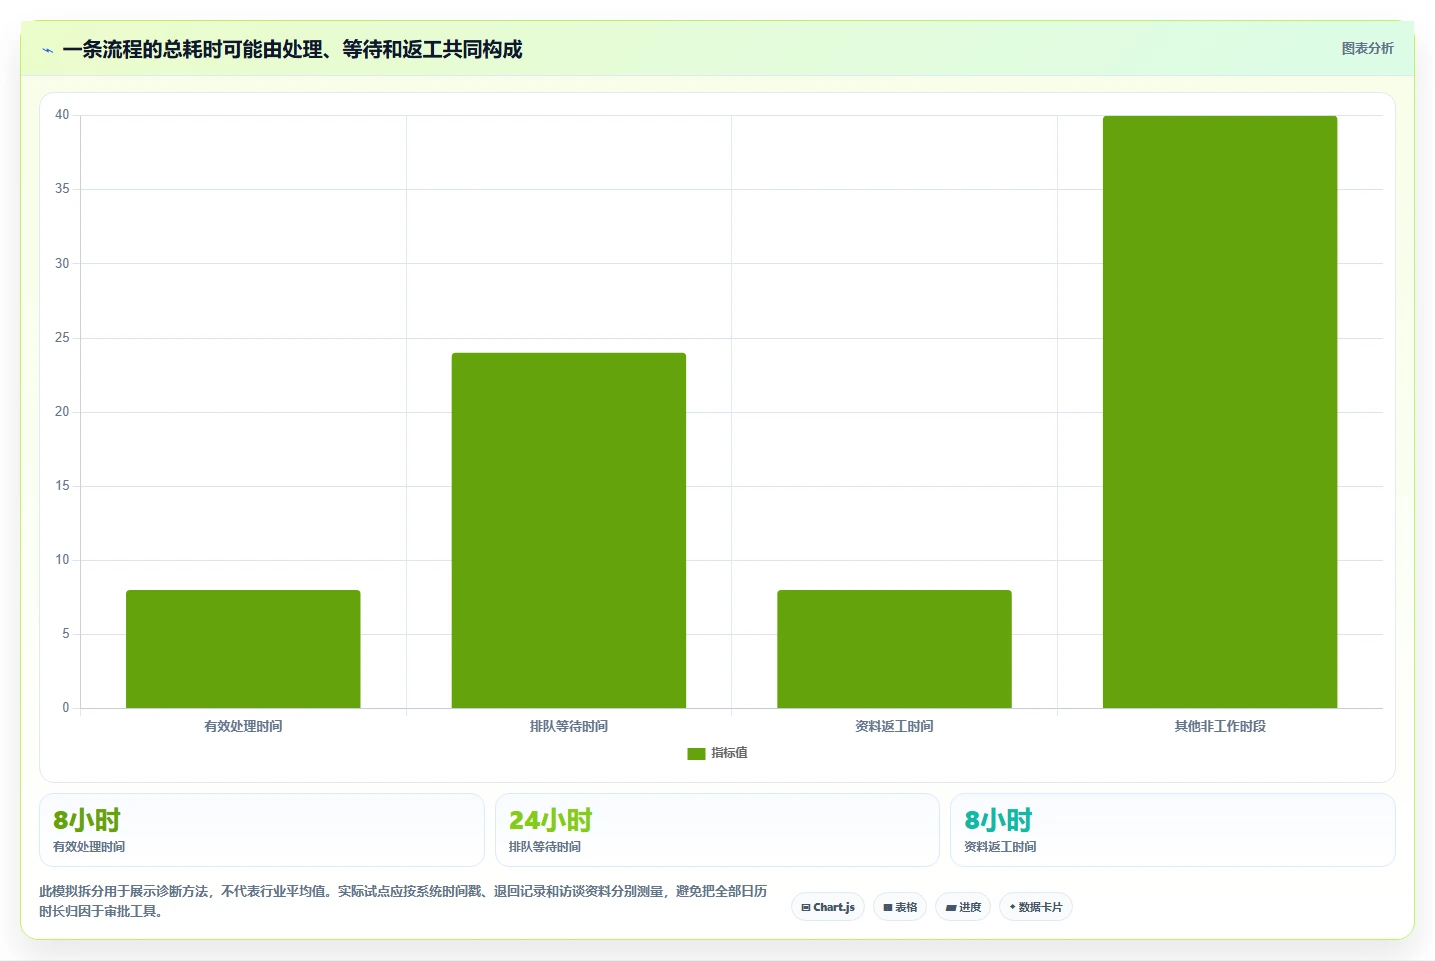1435x961 pixels.
Task: Select the 表格 tag chip
Action: pos(900,907)
